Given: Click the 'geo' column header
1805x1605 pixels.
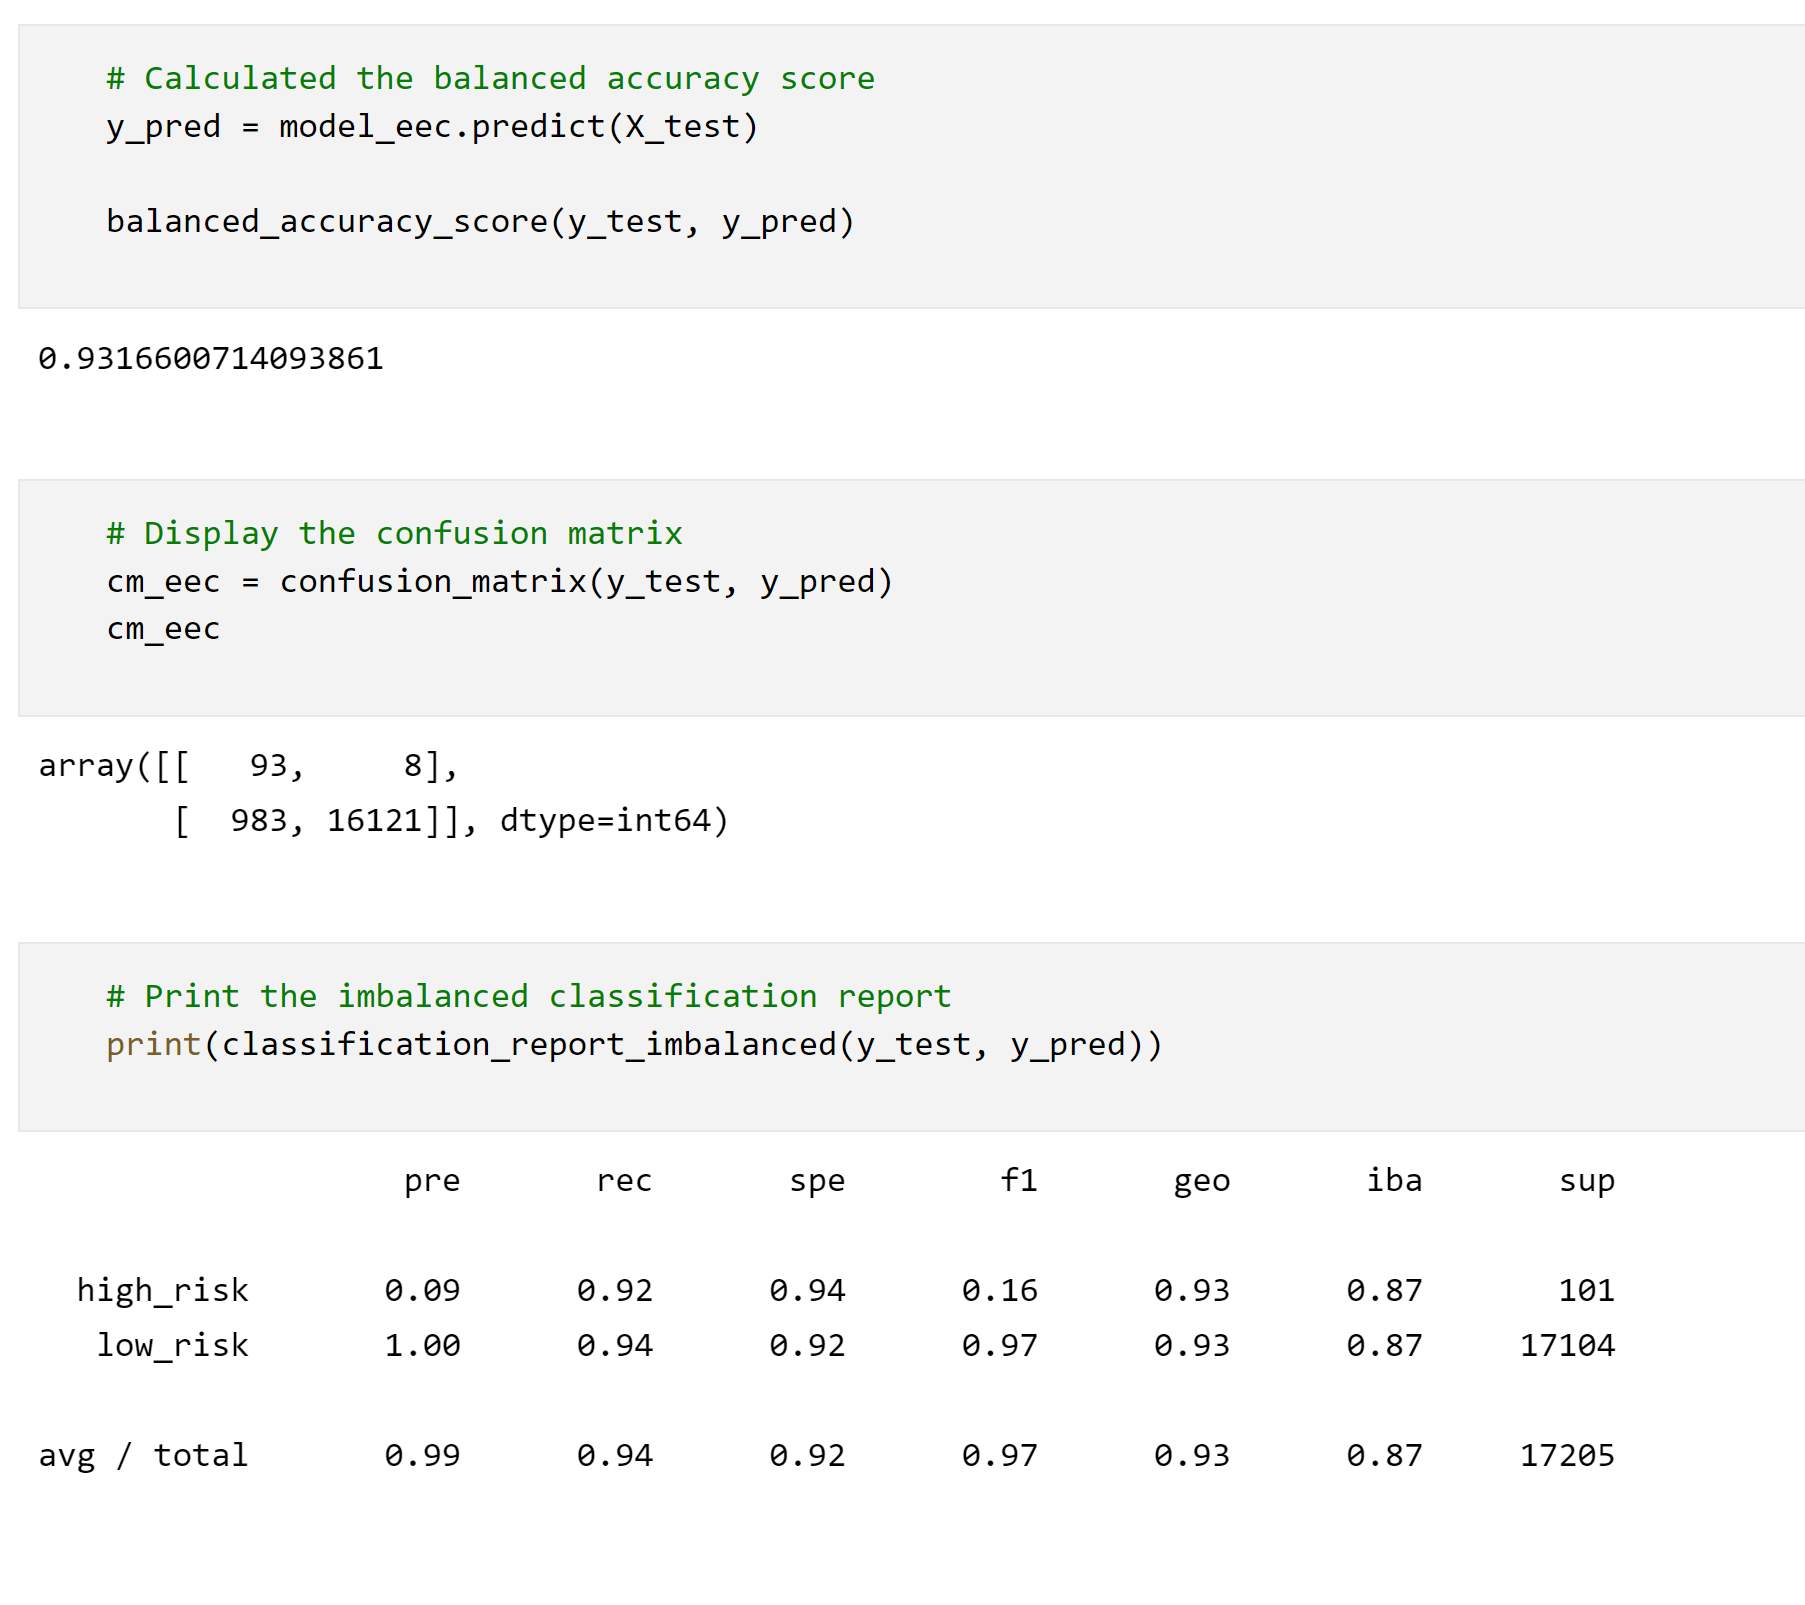Looking at the screenshot, I should click(x=1201, y=1181).
